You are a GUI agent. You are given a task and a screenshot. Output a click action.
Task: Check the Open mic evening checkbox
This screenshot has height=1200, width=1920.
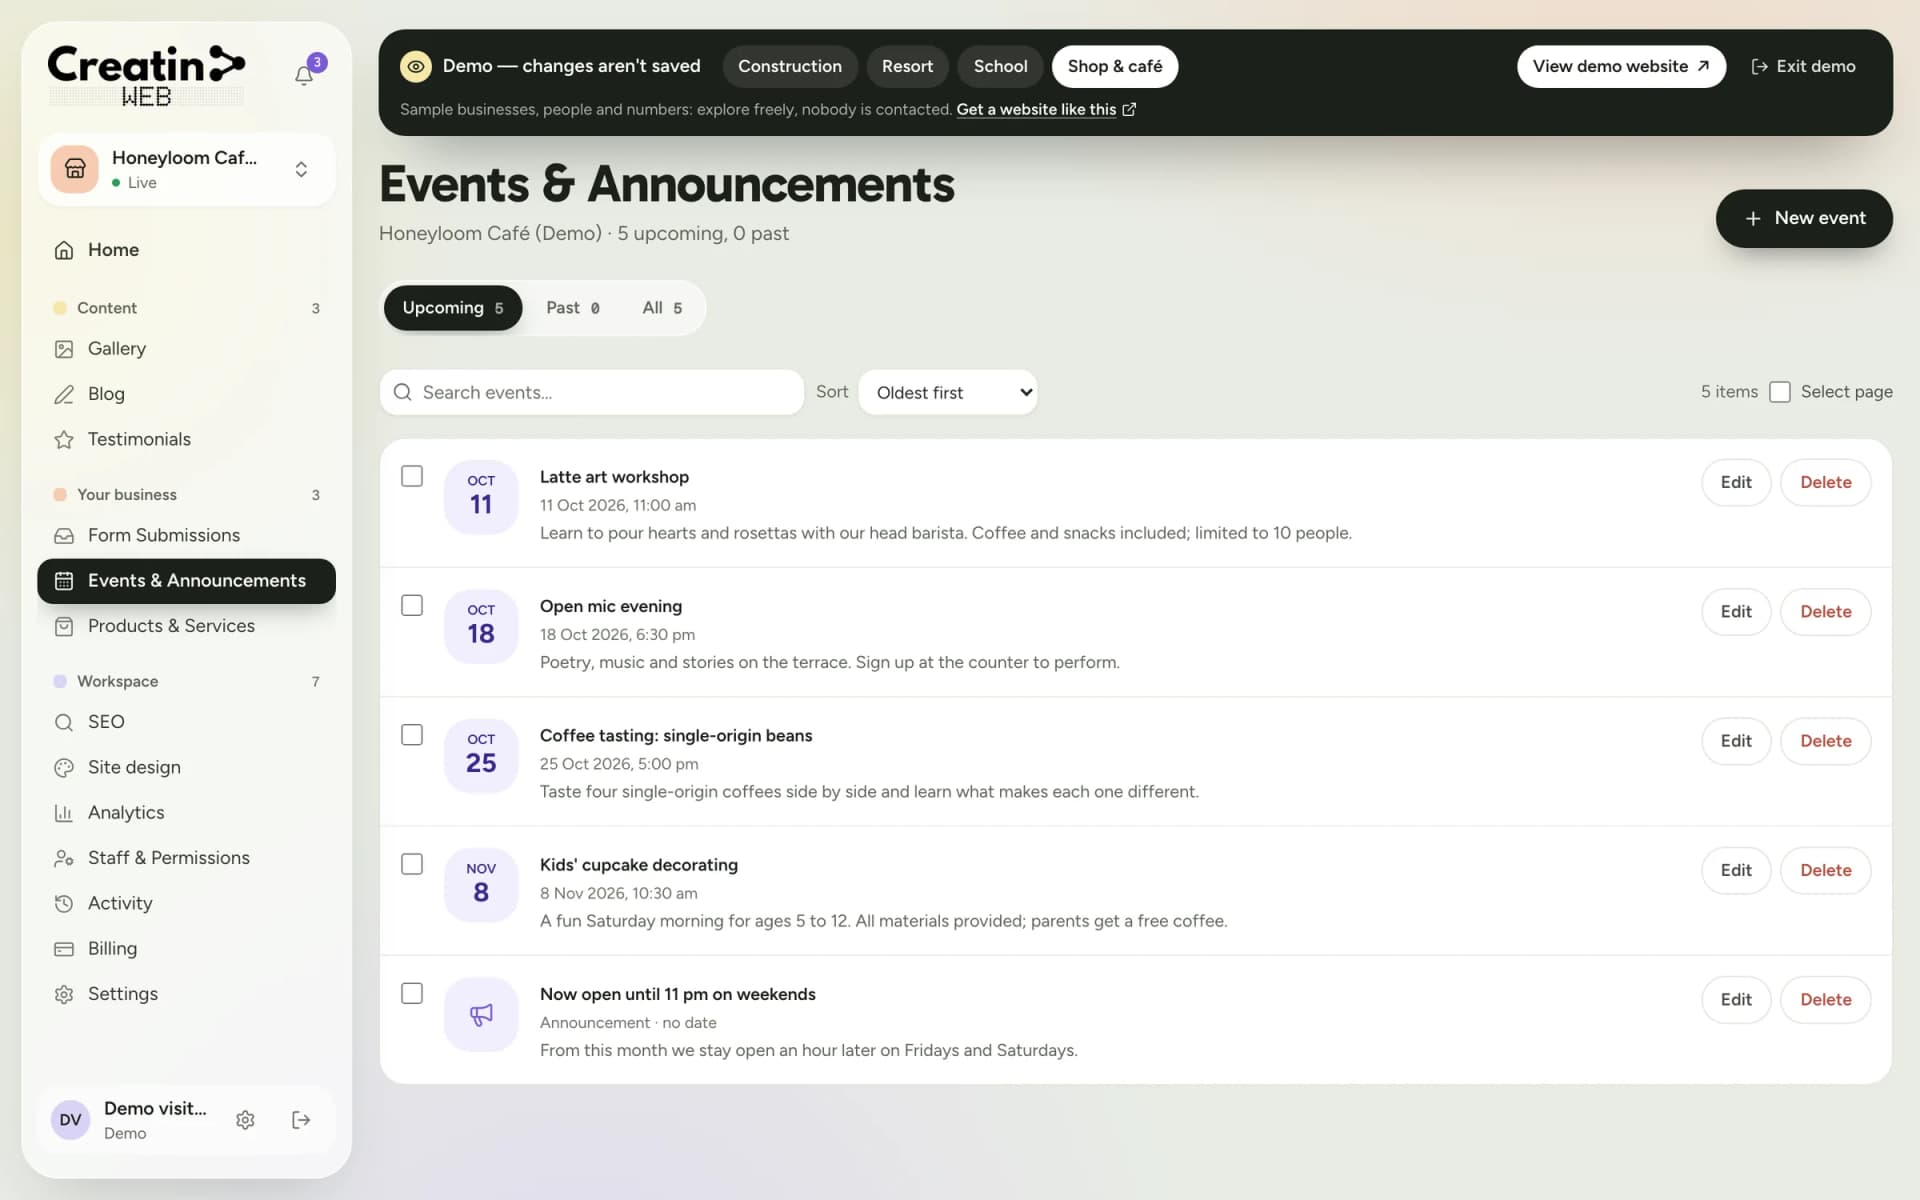point(412,605)
